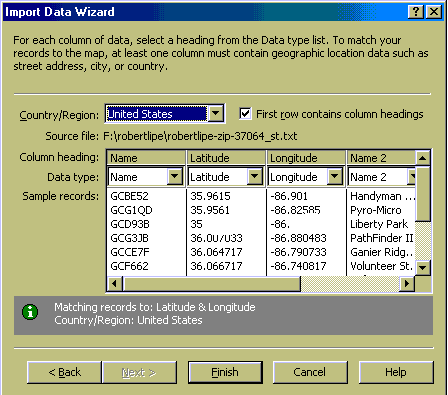Open the Name 2 data type dropdown

412,176
